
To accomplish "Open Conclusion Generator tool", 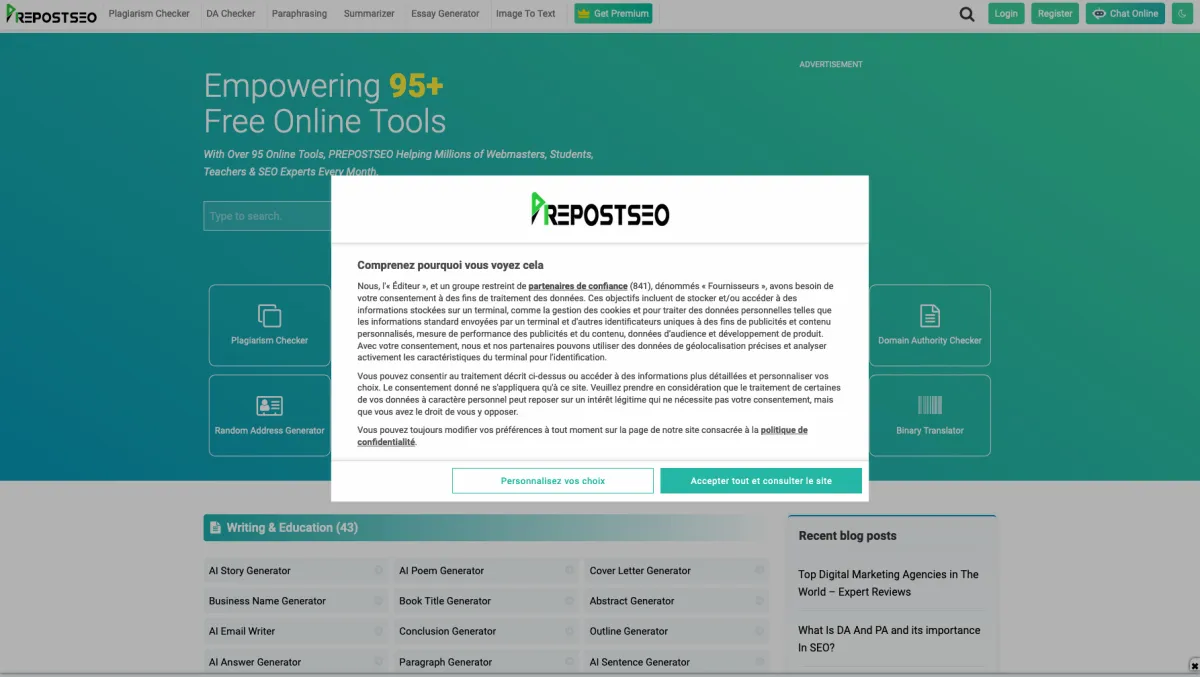I will click(447, 631).
